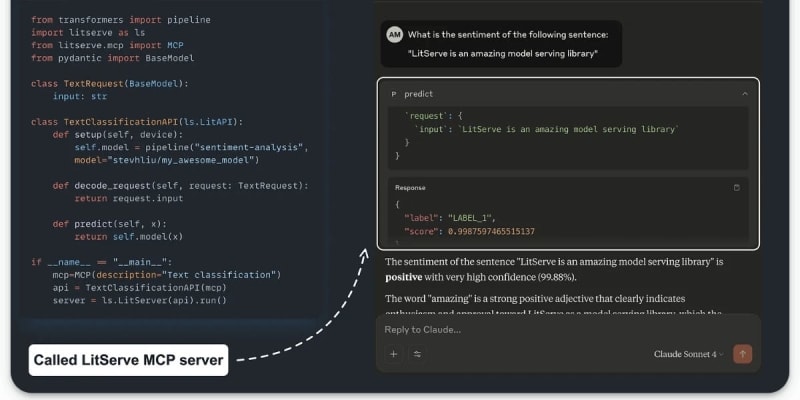This screenshot has width=800, height=400.
Task: Open search and tools settings icon
Action: click(x=417, y=354)
